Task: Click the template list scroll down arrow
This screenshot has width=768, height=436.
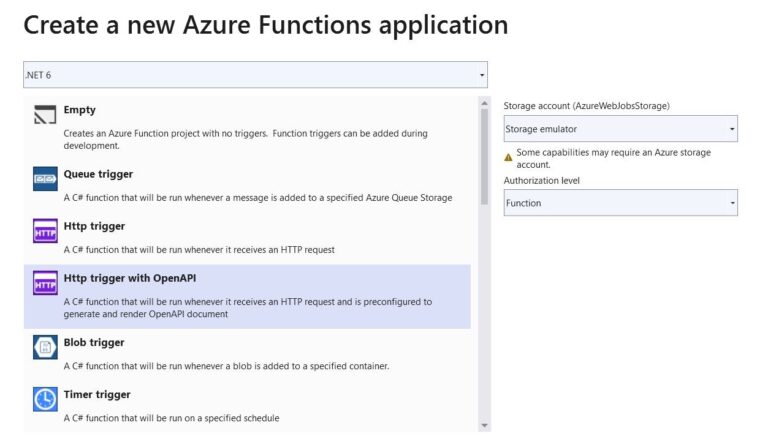Action: pos(485,425)
